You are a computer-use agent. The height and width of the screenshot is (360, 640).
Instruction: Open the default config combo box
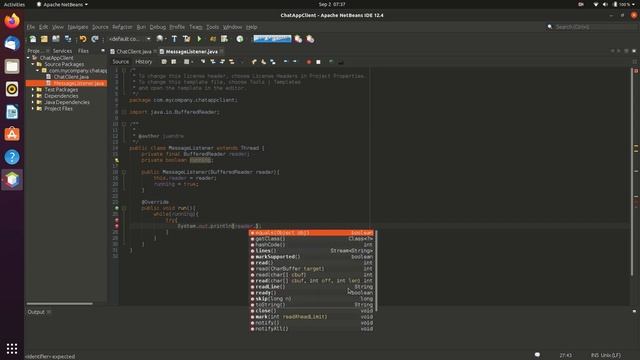(x=129, y=39)
